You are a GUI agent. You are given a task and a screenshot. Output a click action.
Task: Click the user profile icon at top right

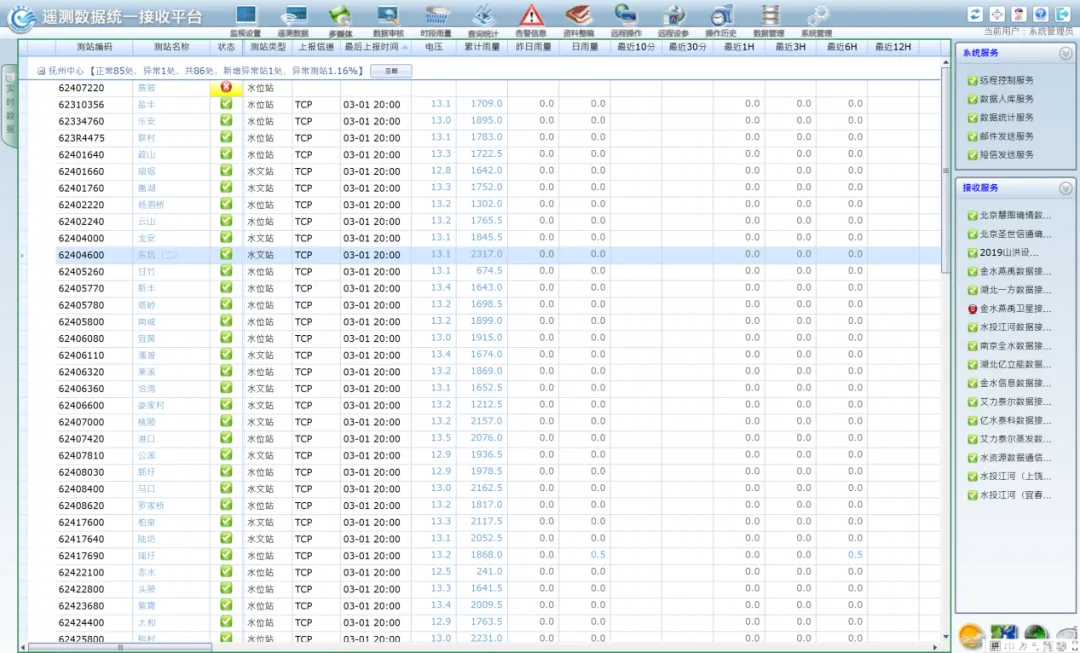point(1019,14)
